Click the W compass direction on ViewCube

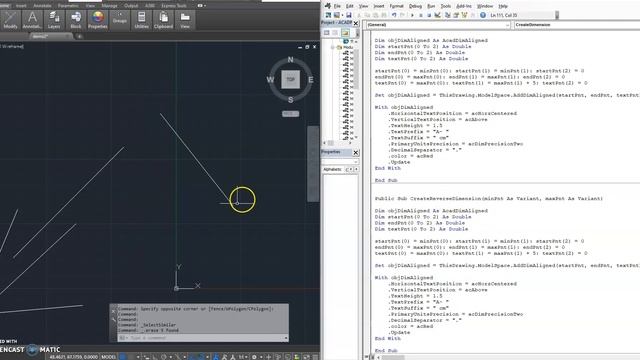[x=270, y=80]
